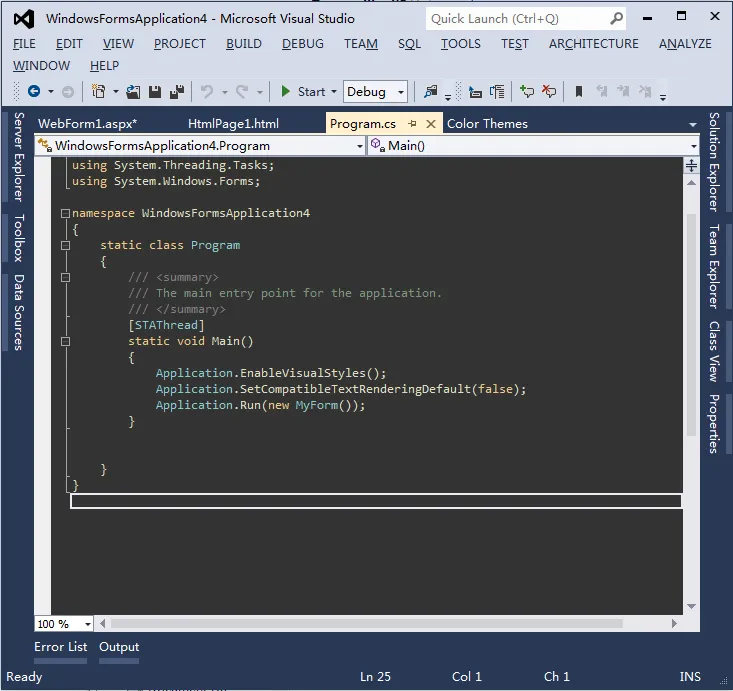Click the Redo icon
The height and width of the screenshot is (691, 733).
[242, 92]
